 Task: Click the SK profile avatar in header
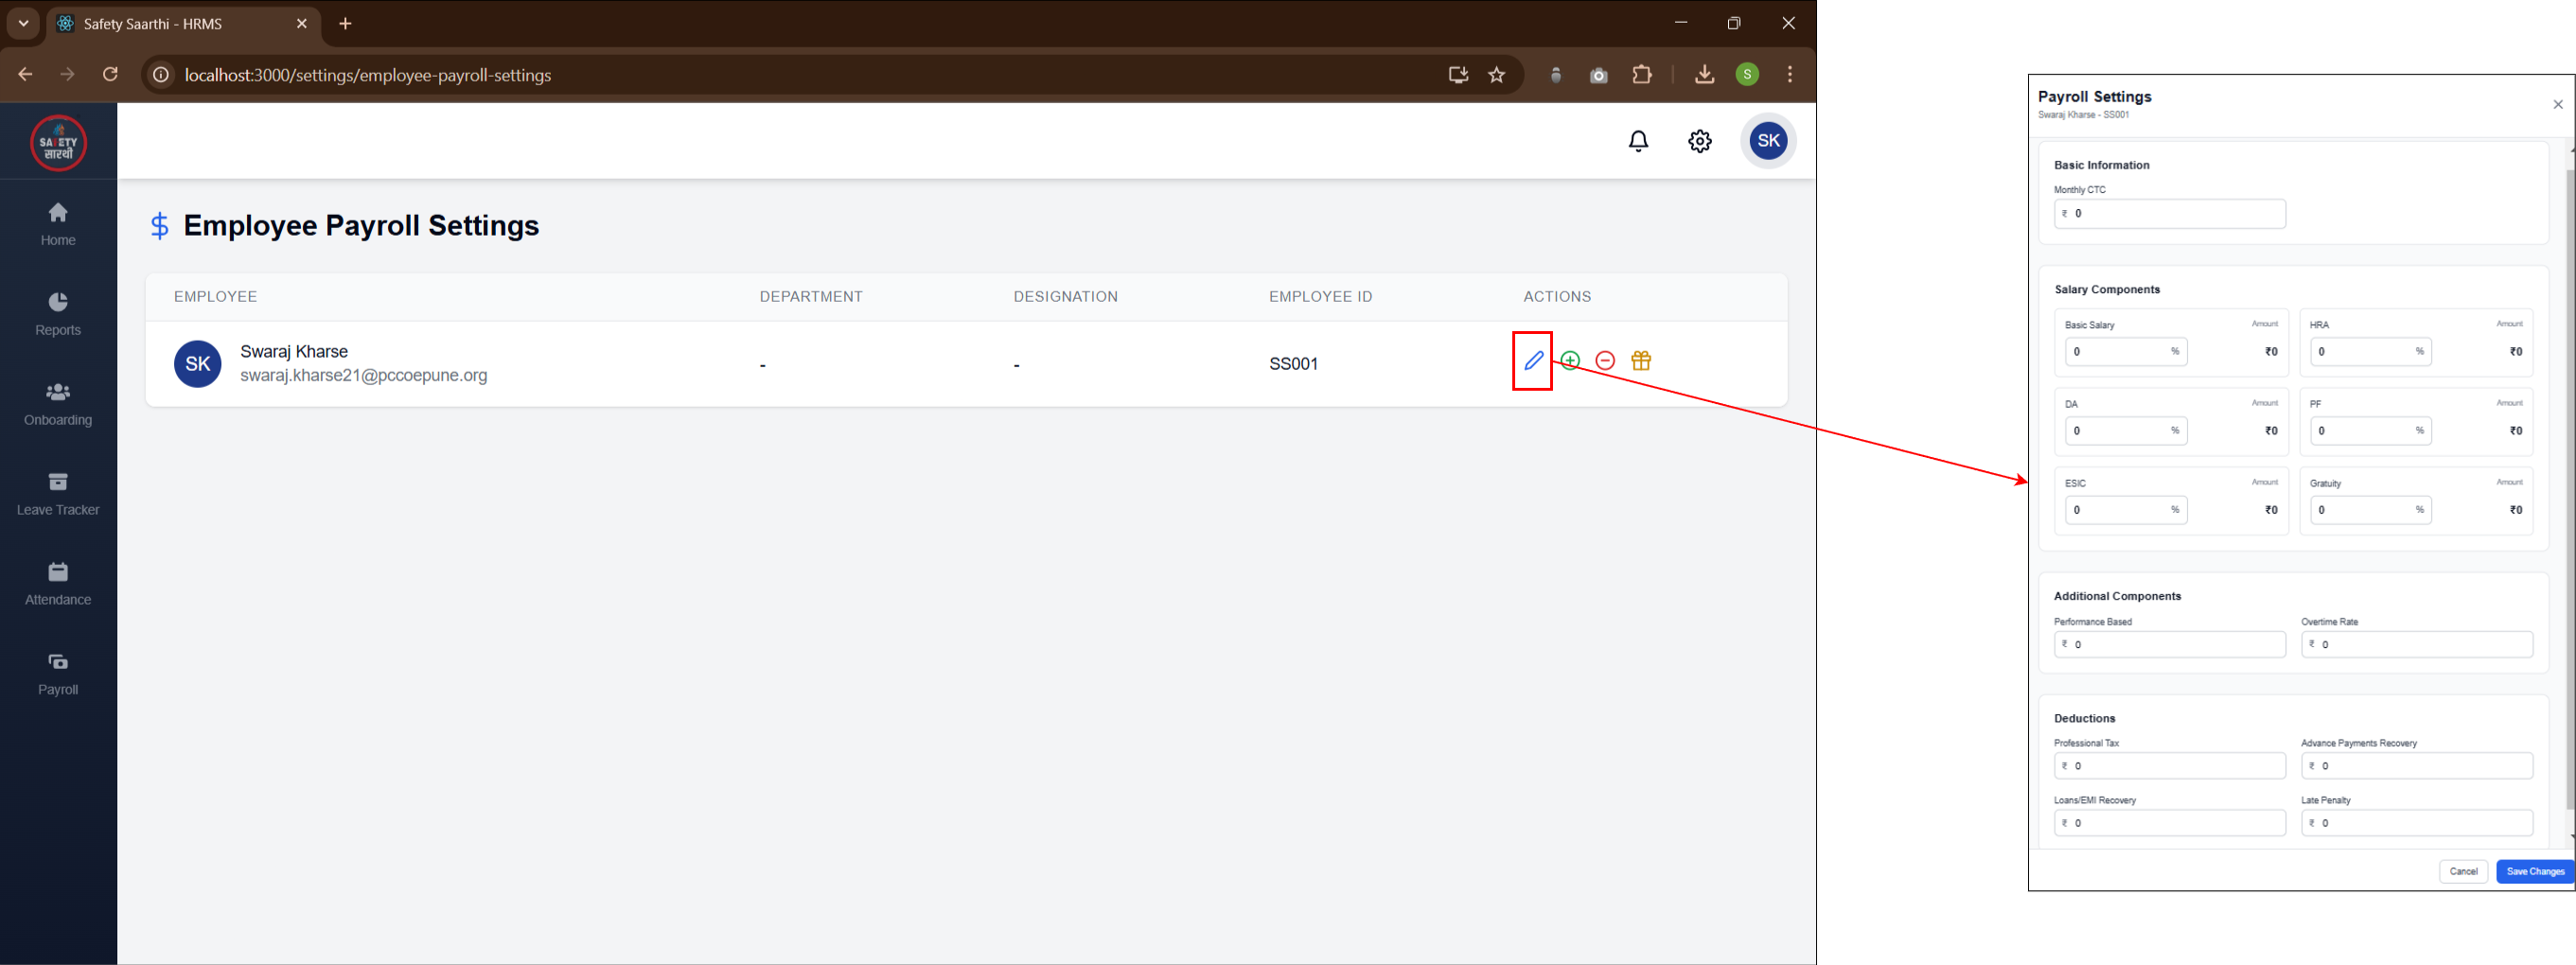[1768, 141]
